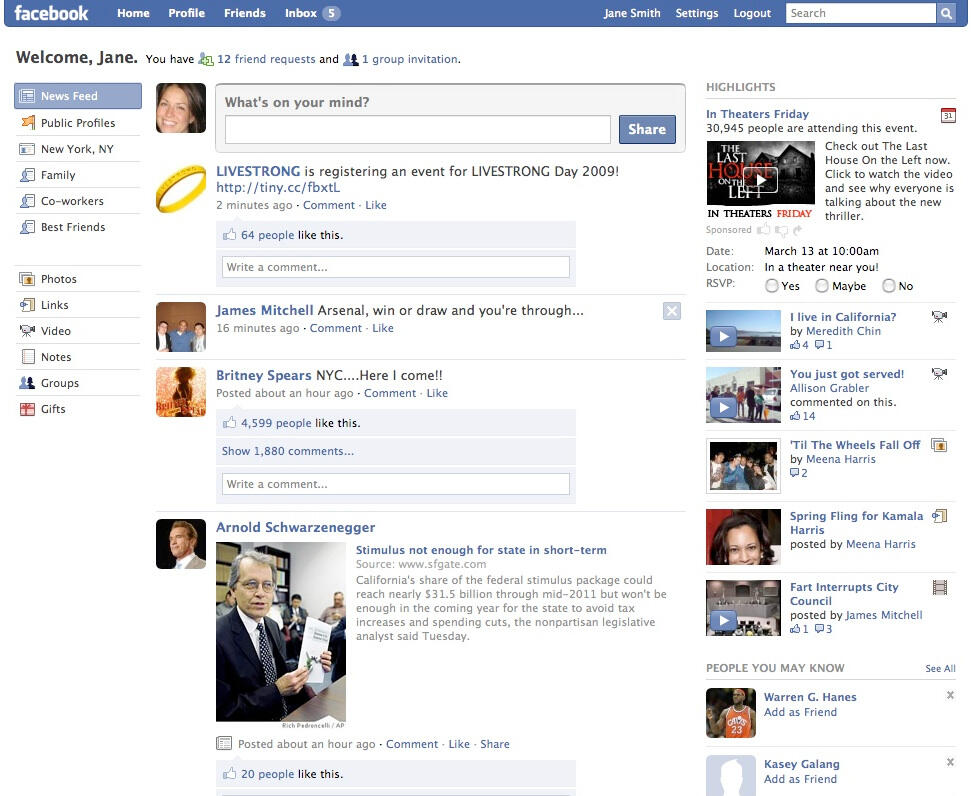Click the Share status button

(x=647, y=129)
